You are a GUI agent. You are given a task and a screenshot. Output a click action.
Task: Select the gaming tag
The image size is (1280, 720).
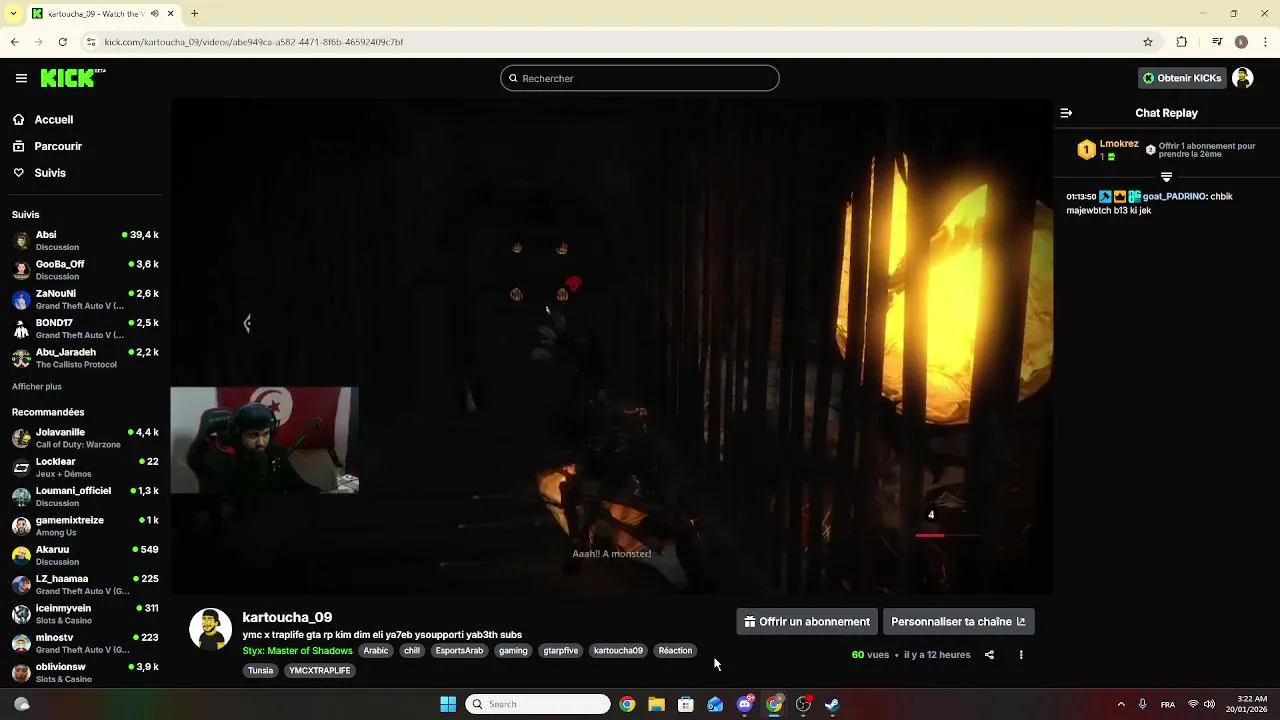(x=513, y=651)
